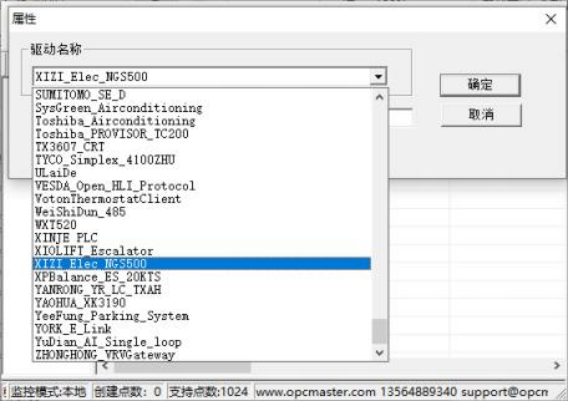Image resolution: width=568 pixels, height=401 pixels.
Task: Choose XINJE_PLC driver
Action: 201,238
